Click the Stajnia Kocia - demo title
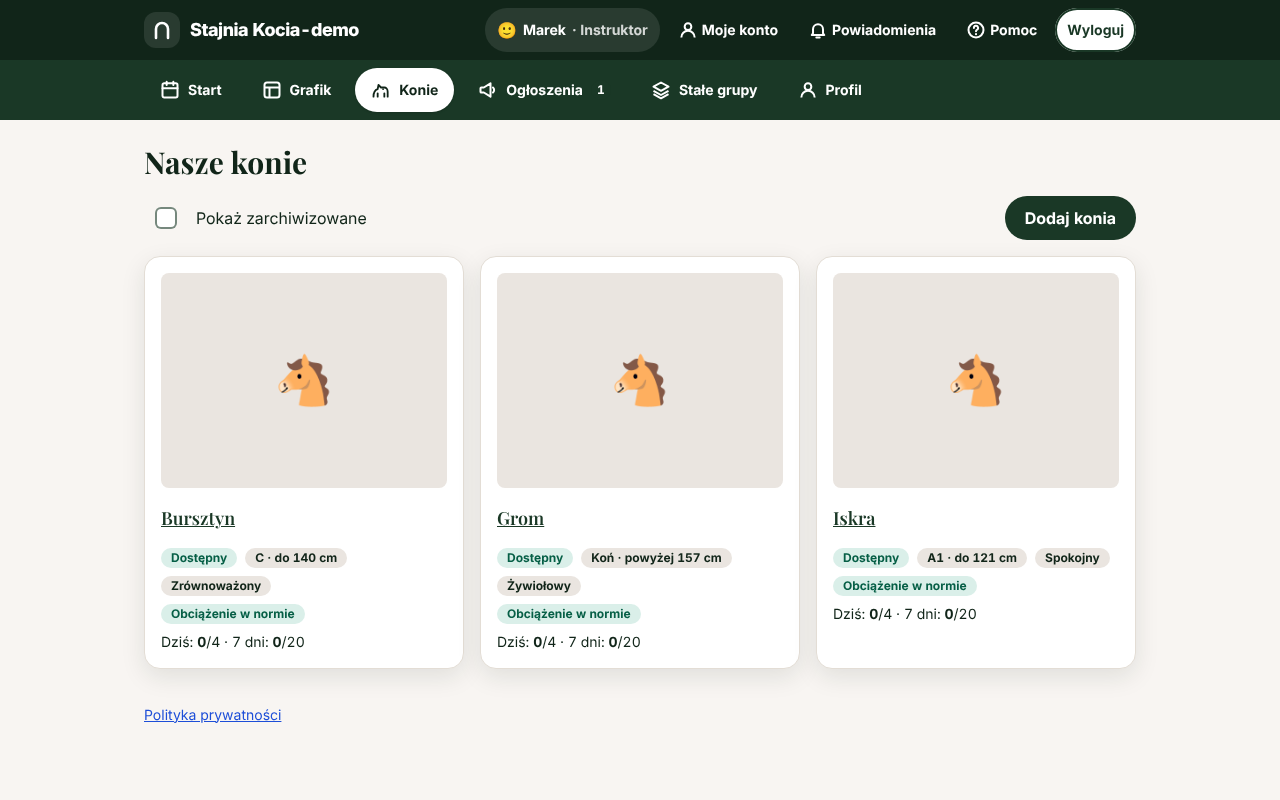The height and width of the screenshot is (800, 1280). pyautogui.click(x=274, y=30)
